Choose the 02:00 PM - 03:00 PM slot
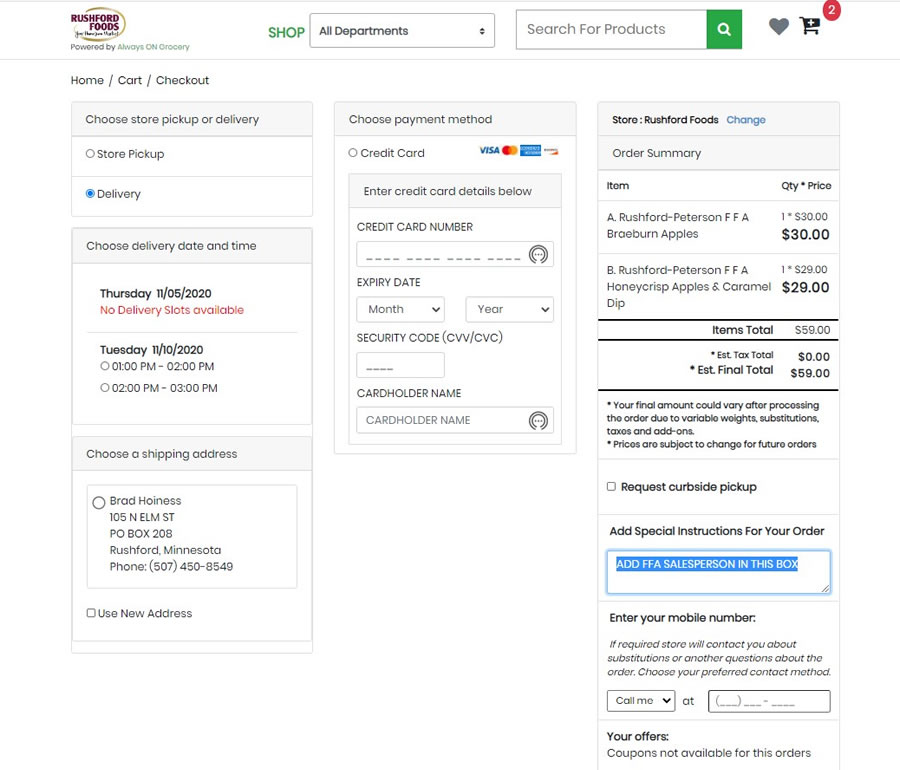The width and height of the screenshot is (900, 770). (x=104, y=388)
